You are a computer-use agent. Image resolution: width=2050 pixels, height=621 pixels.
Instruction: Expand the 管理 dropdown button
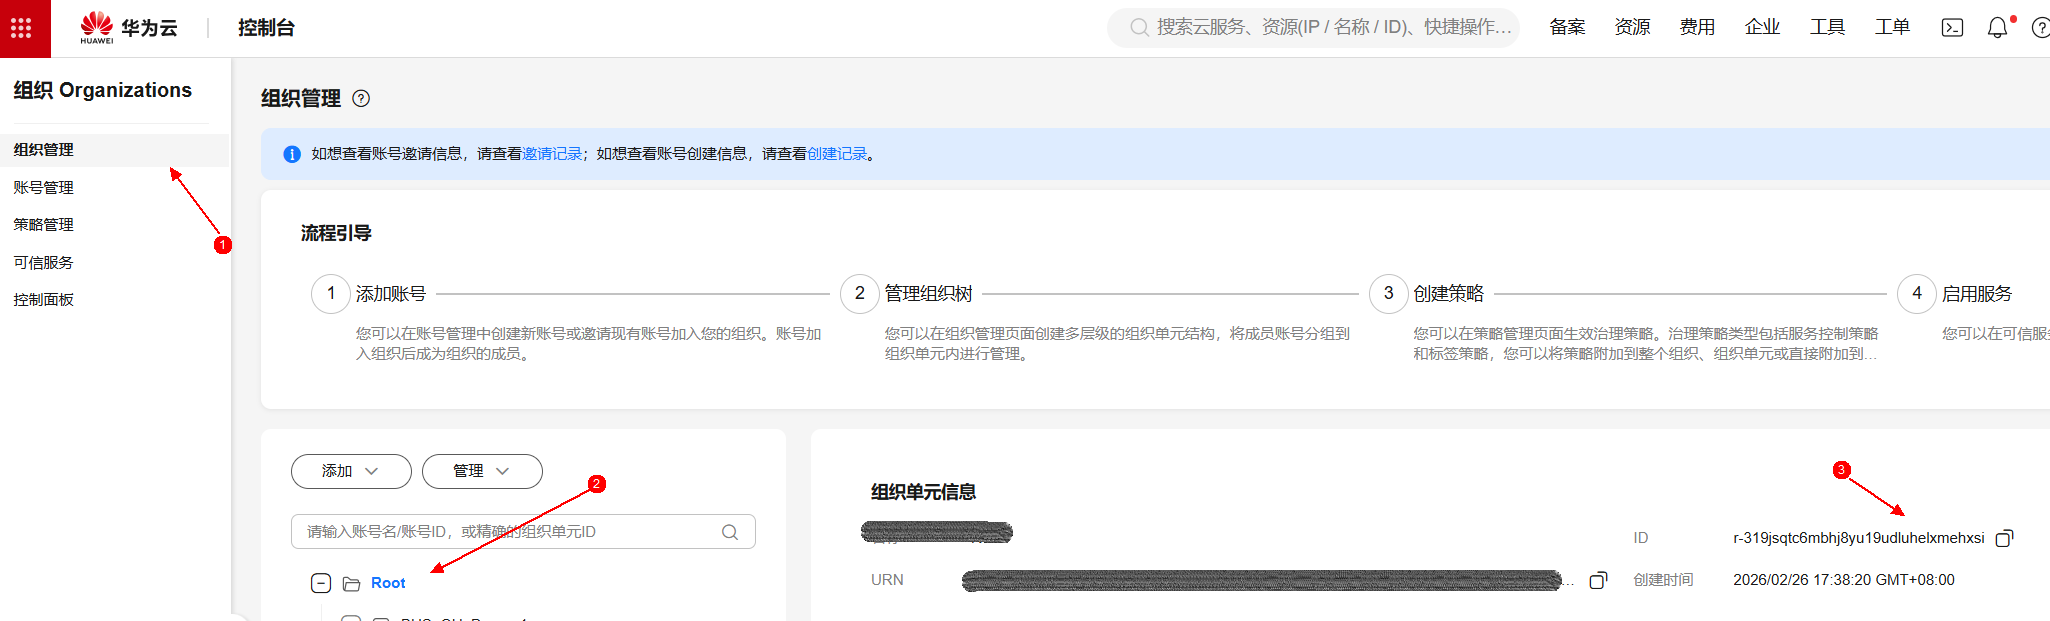click(x=482, y=471)
